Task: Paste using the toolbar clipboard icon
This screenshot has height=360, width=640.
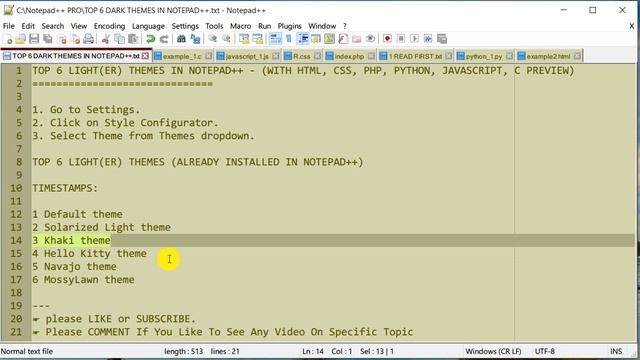Action: pyautogui.click(x=133, y=39)
